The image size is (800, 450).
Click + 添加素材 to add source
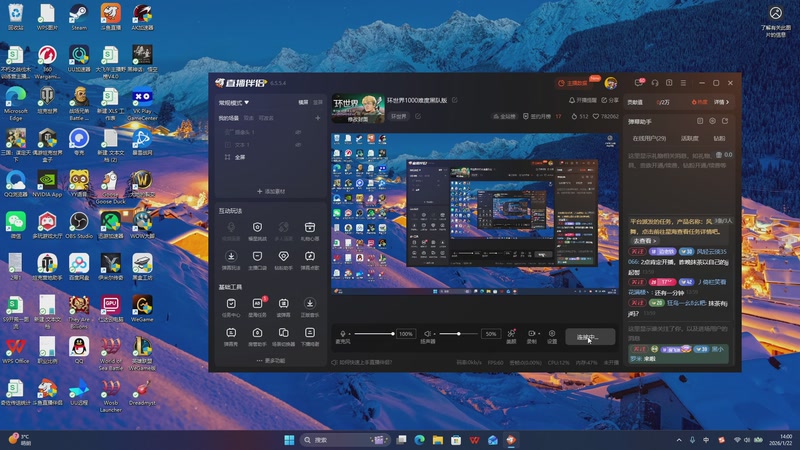[271, 191]
